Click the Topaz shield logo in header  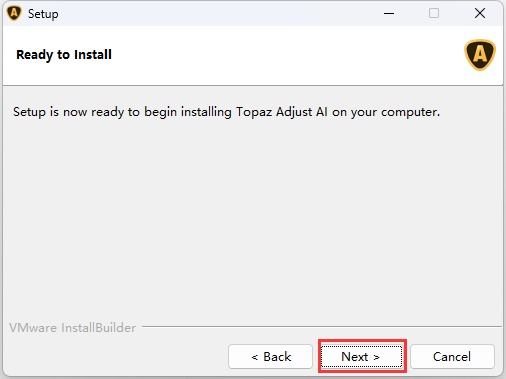[480, 55]
